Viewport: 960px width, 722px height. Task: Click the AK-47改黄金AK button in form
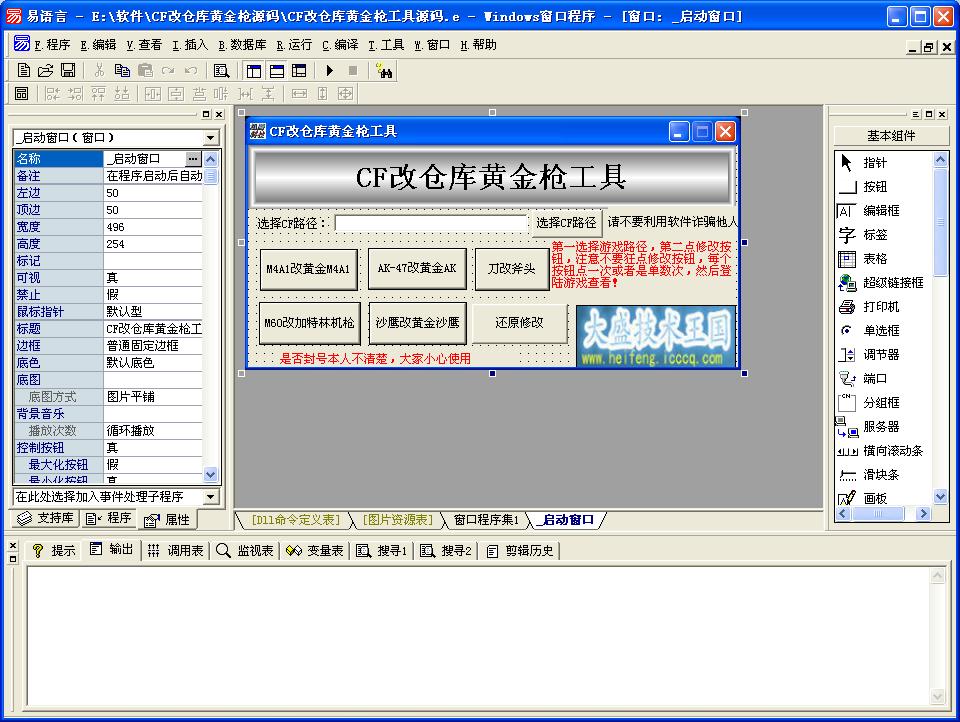(417, 269)
